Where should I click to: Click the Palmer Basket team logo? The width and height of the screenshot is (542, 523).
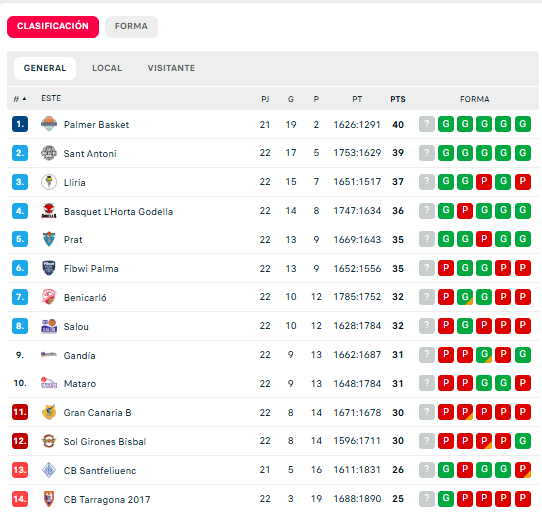coord(49,124)
